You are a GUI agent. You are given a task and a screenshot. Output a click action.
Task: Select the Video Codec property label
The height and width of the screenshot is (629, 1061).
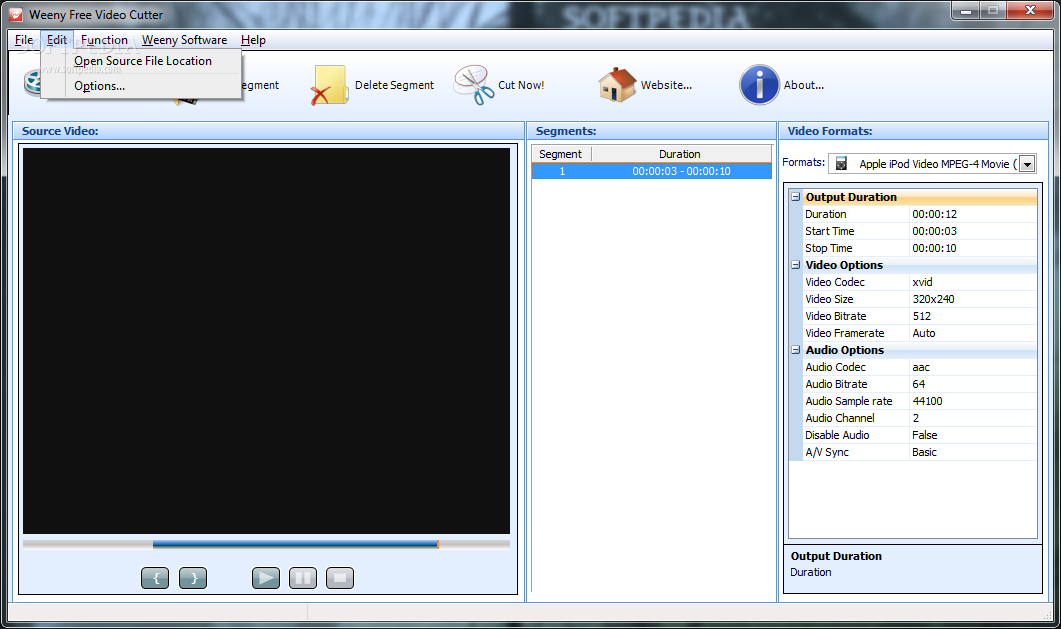pos(835,282)
